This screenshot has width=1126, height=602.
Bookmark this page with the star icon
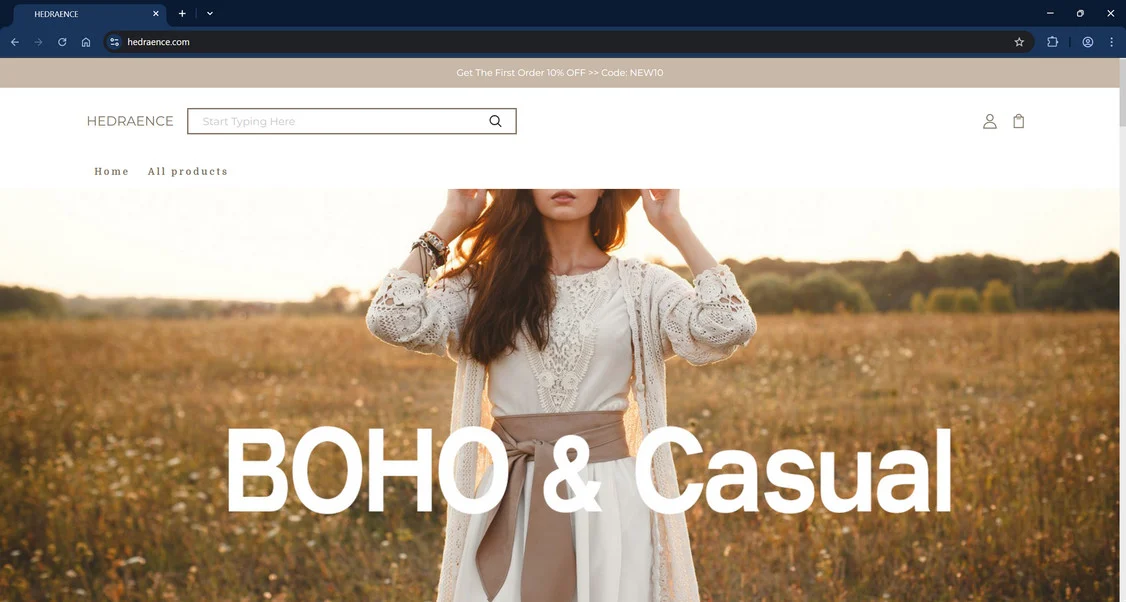coord(1019,42)
